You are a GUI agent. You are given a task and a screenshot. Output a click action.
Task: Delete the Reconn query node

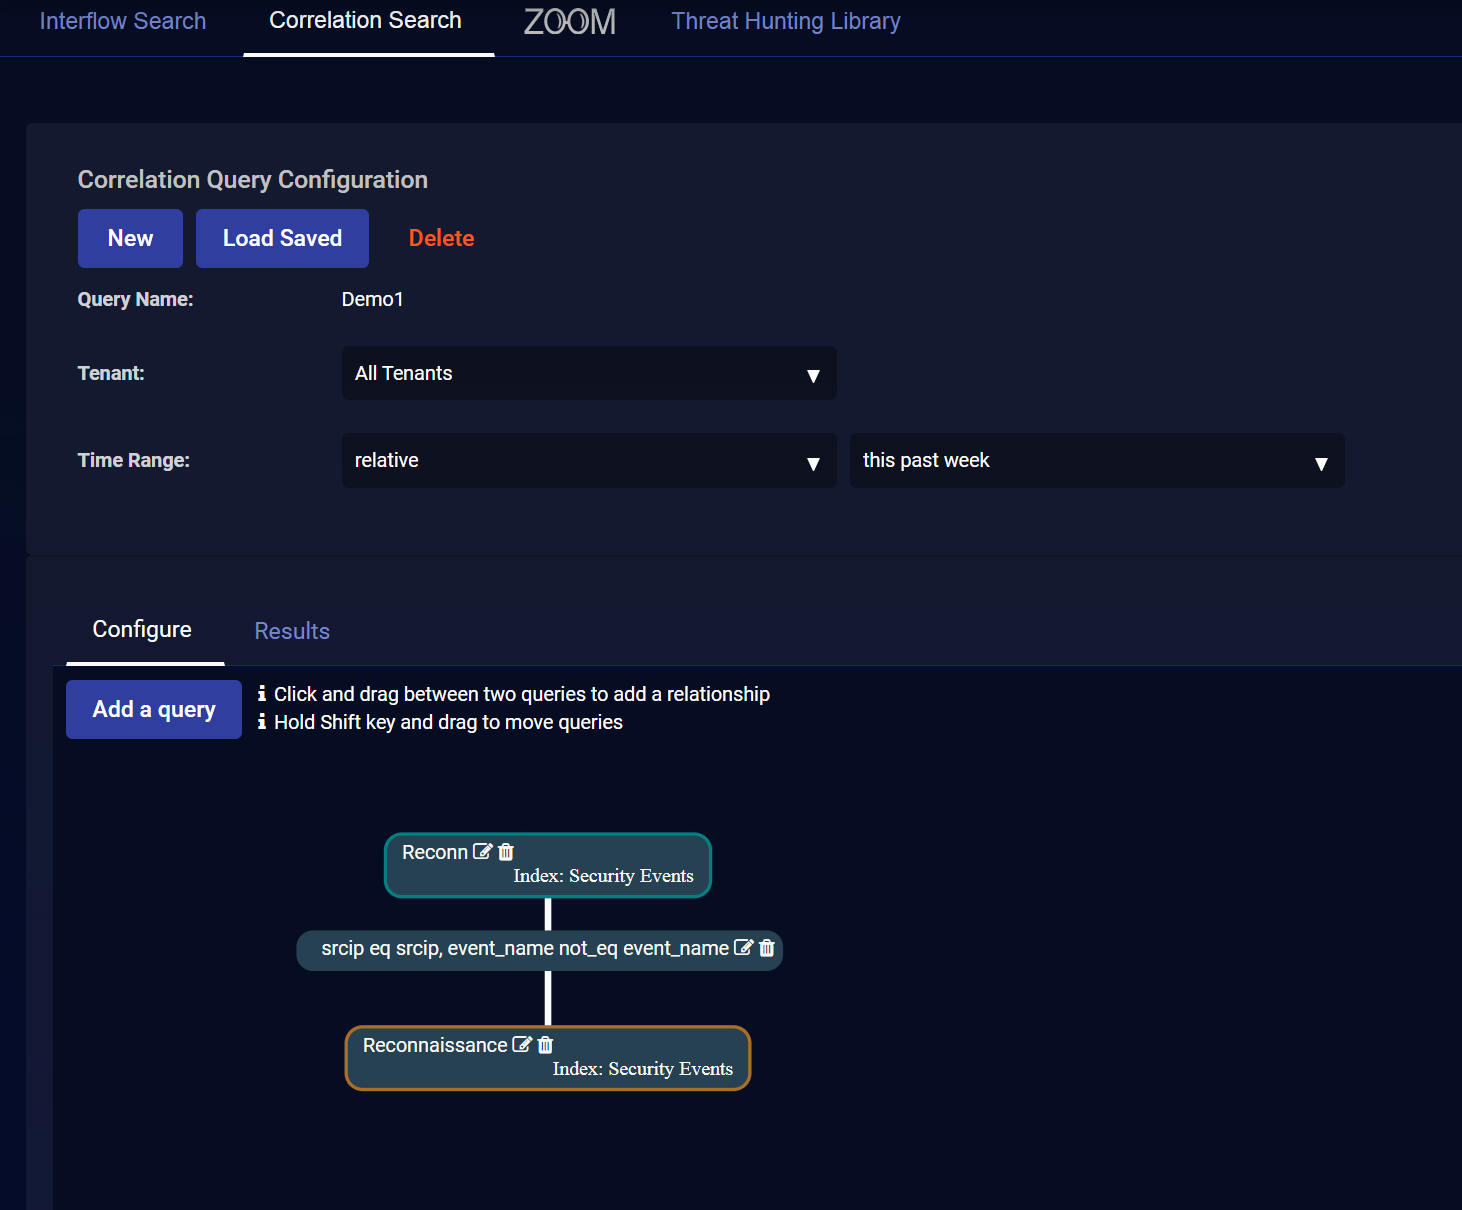pos(506,852)
